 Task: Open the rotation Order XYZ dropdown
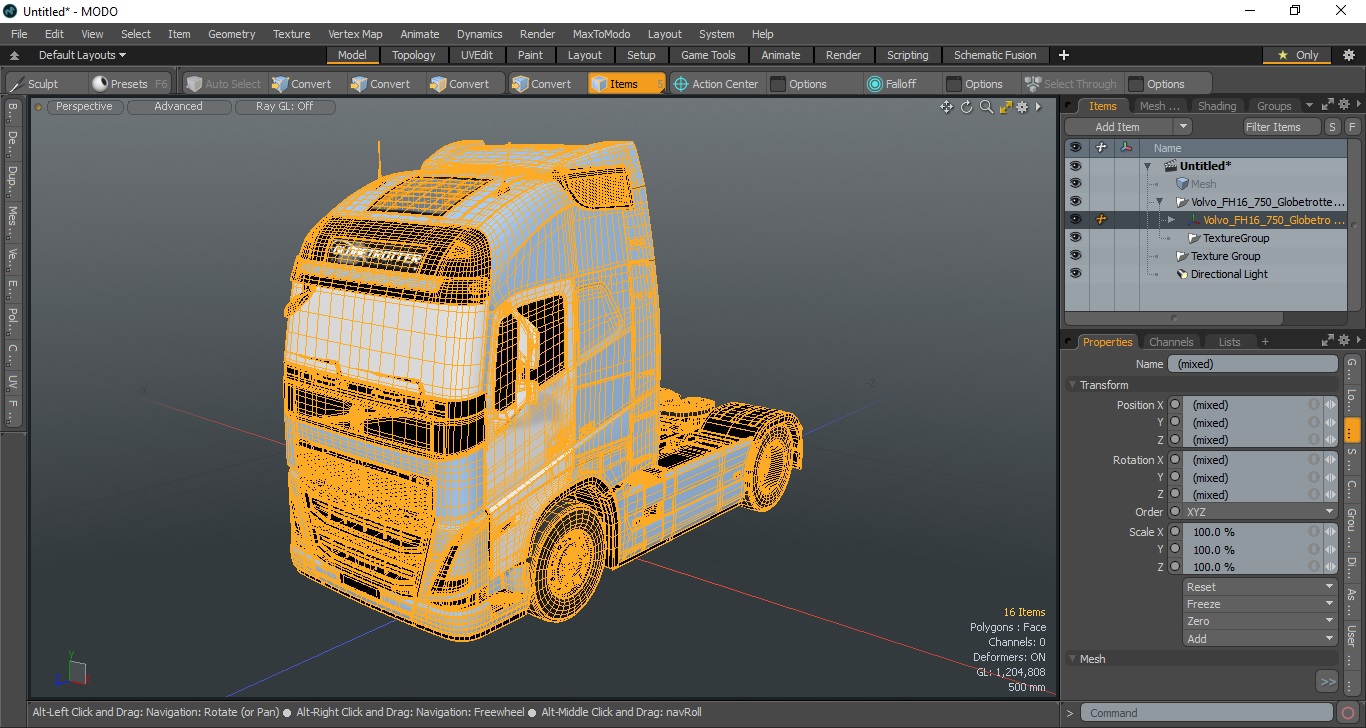1260,512
